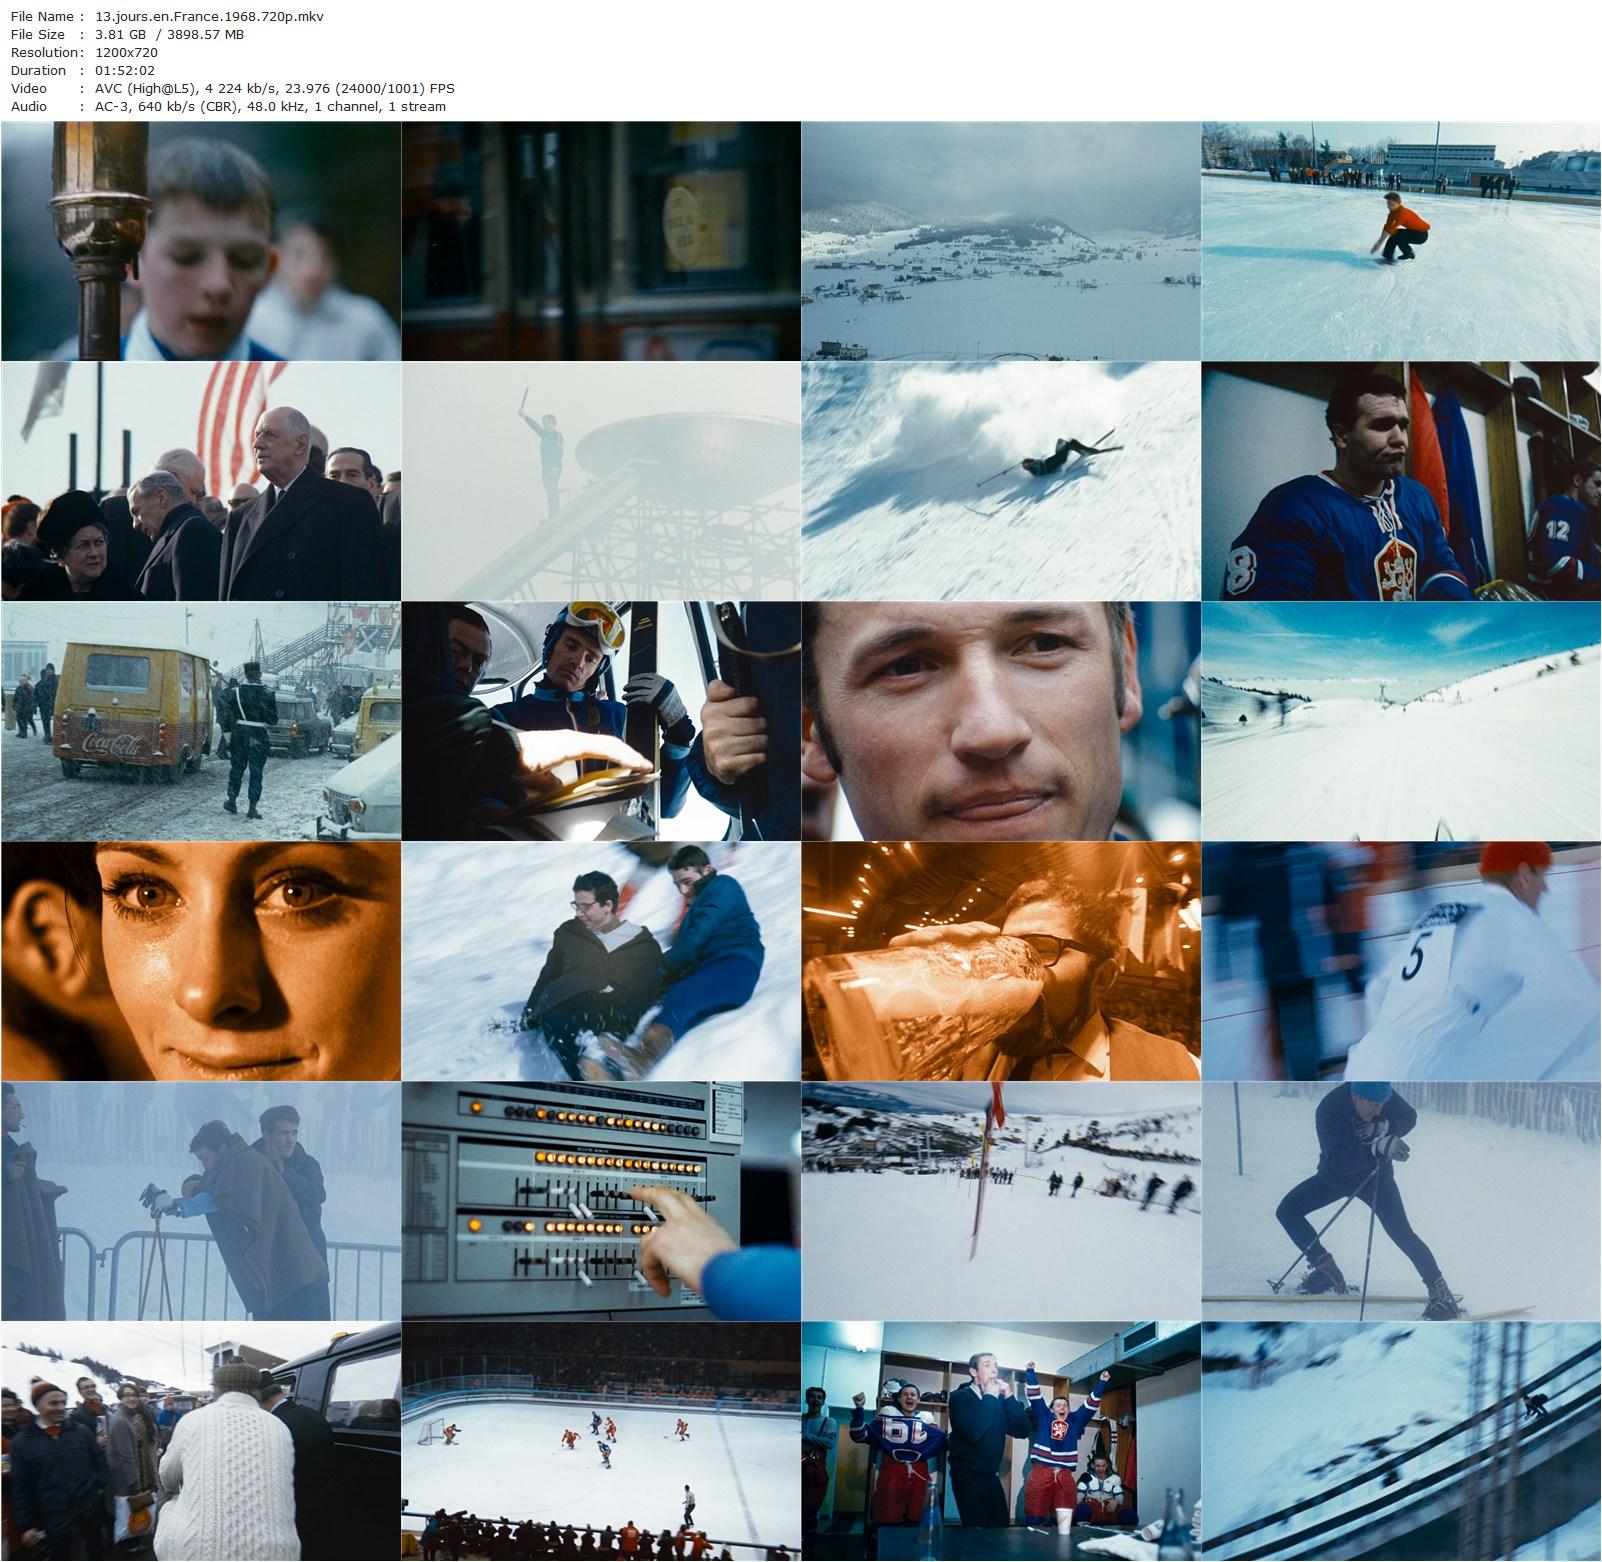Select the Coca-Cola van thumbnail

click(x=201, y=721)
